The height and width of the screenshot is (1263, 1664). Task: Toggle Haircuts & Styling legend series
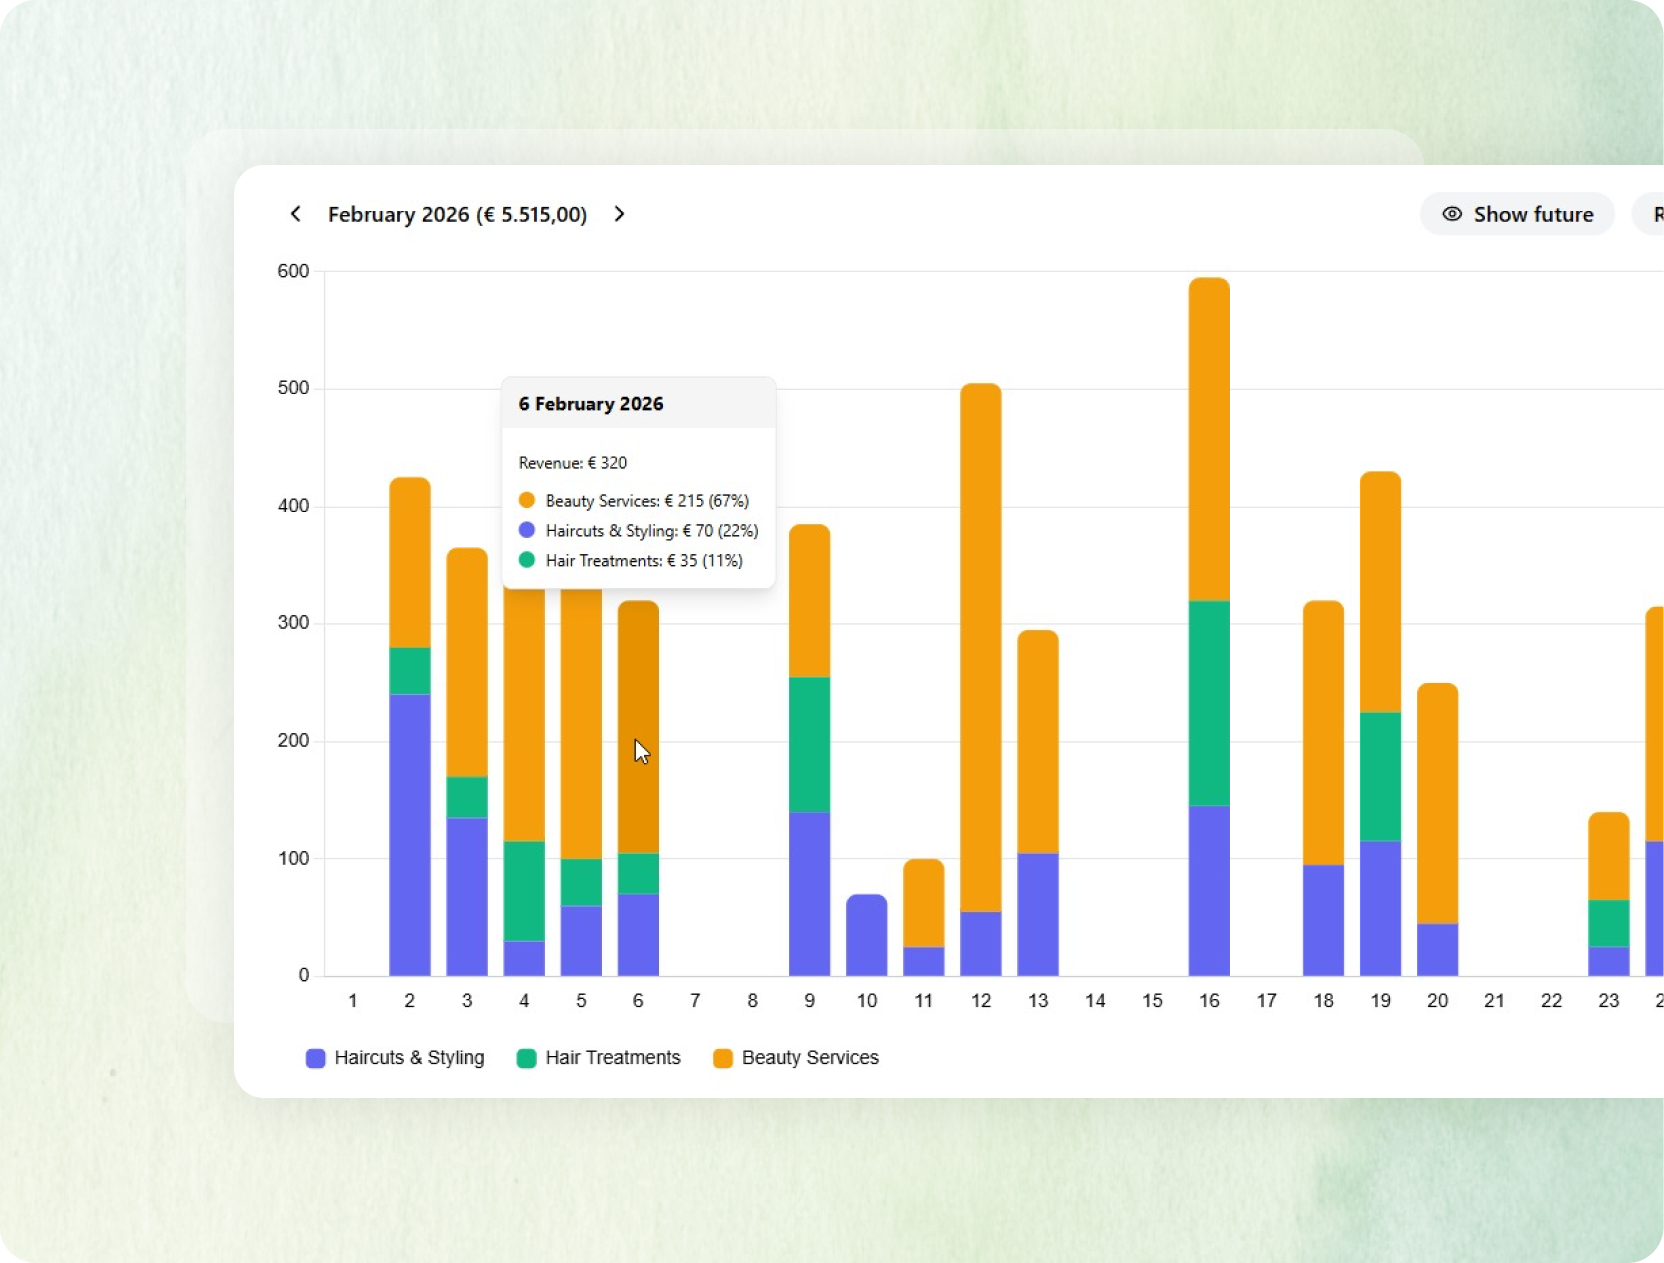click(395, 1058)
